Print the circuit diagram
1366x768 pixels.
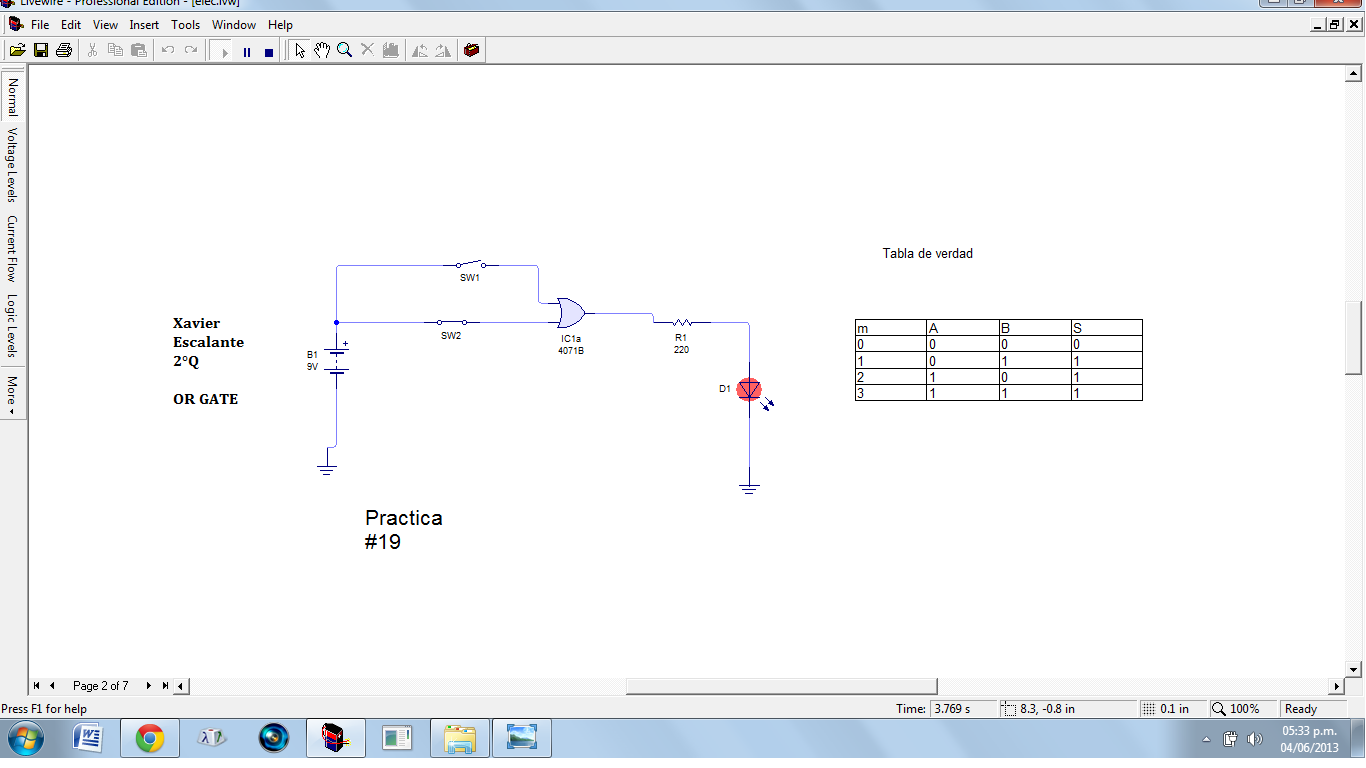pyautogui.click(x=63, y=49)
